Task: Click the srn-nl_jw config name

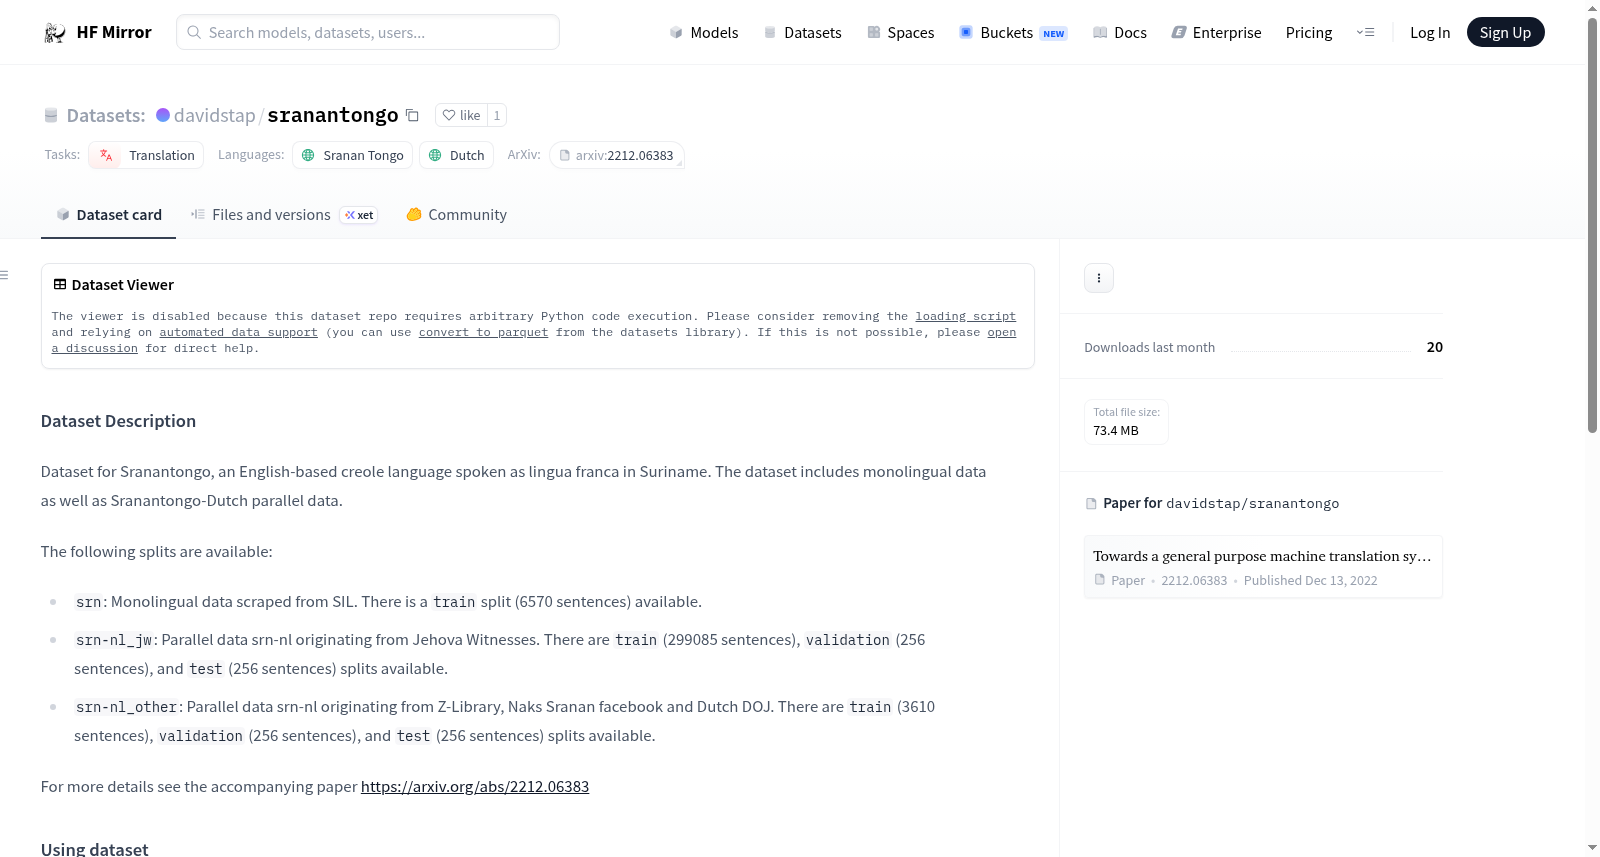Action: pos(114,640)
